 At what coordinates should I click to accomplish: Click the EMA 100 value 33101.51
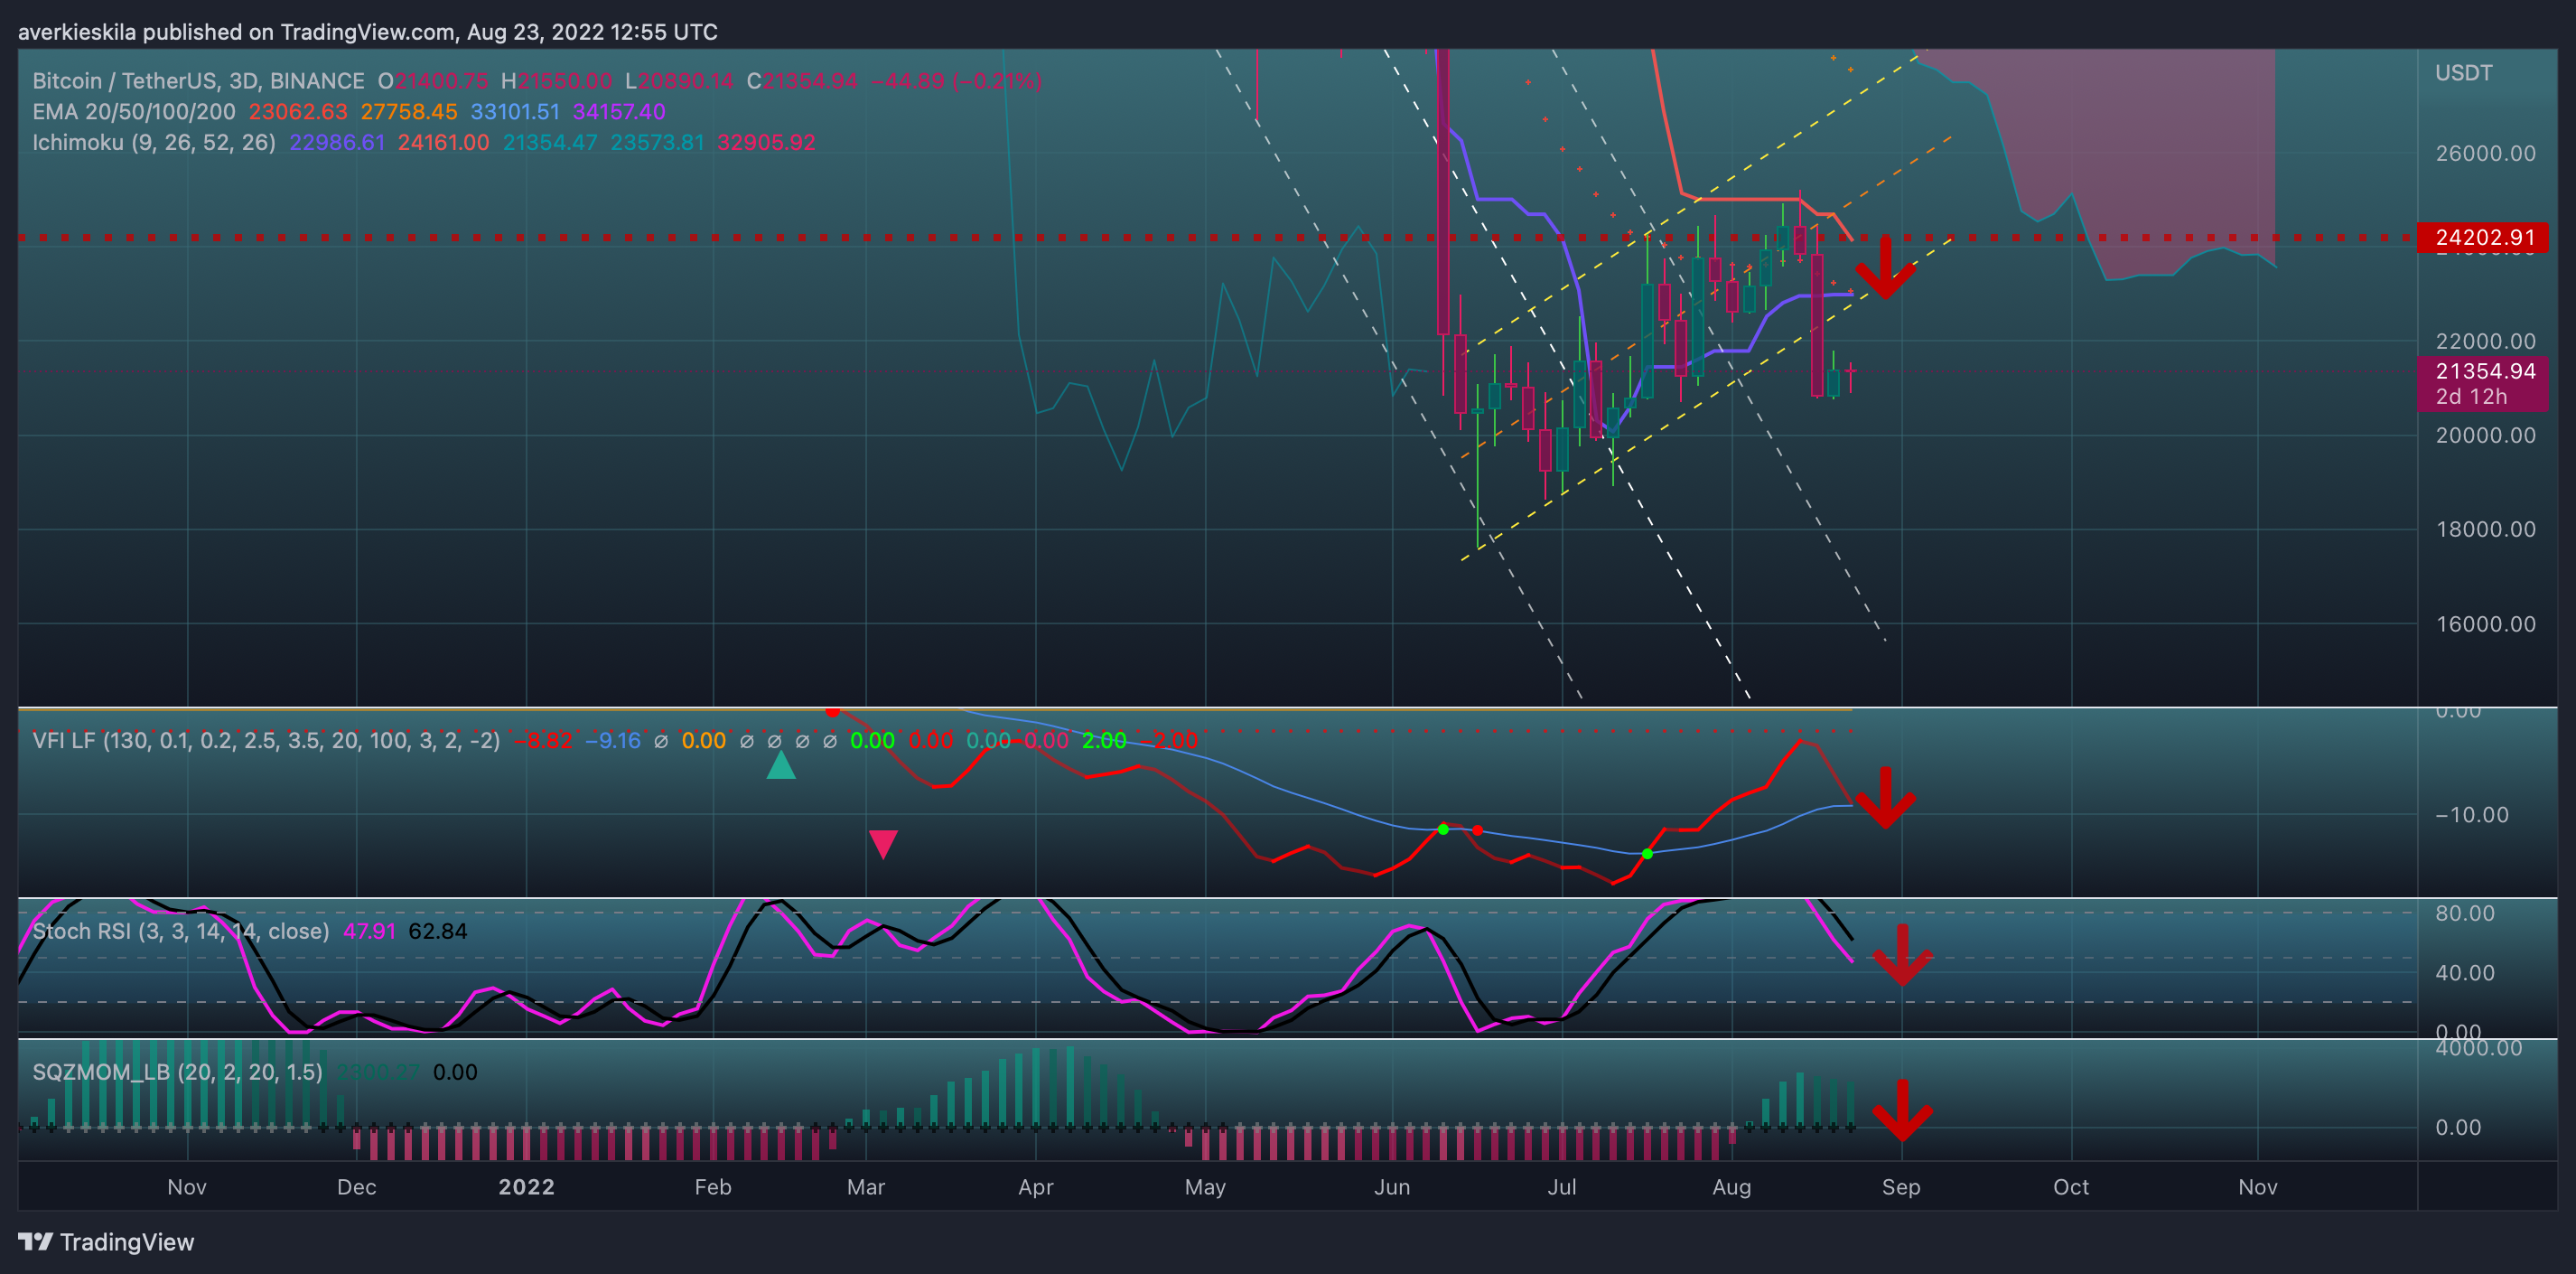point(515,112)
